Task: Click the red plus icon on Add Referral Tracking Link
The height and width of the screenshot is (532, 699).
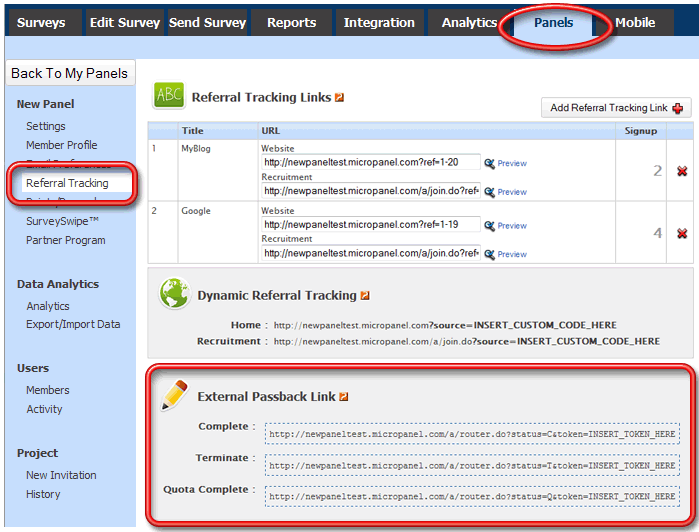Action: click(x=678, y=108)
